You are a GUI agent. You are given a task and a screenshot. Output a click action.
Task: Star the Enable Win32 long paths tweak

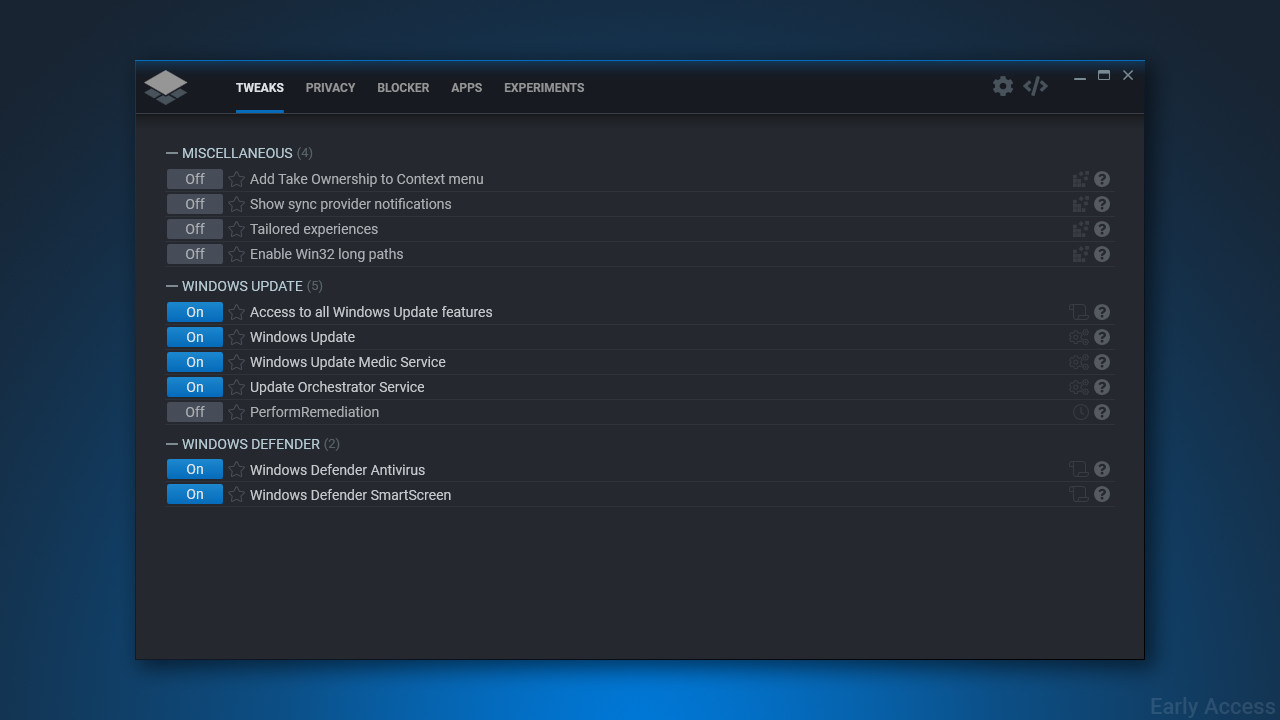click(236, 254)
